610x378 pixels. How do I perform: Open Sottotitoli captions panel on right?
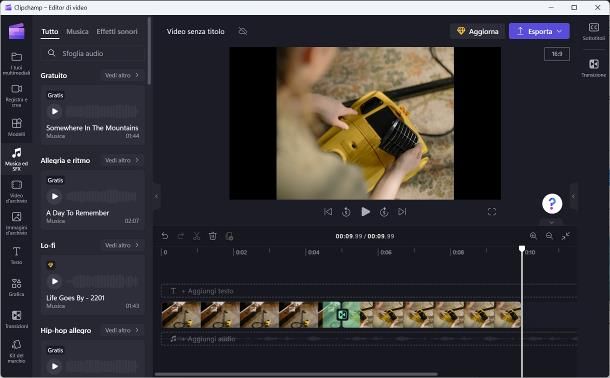coord(594,31)
